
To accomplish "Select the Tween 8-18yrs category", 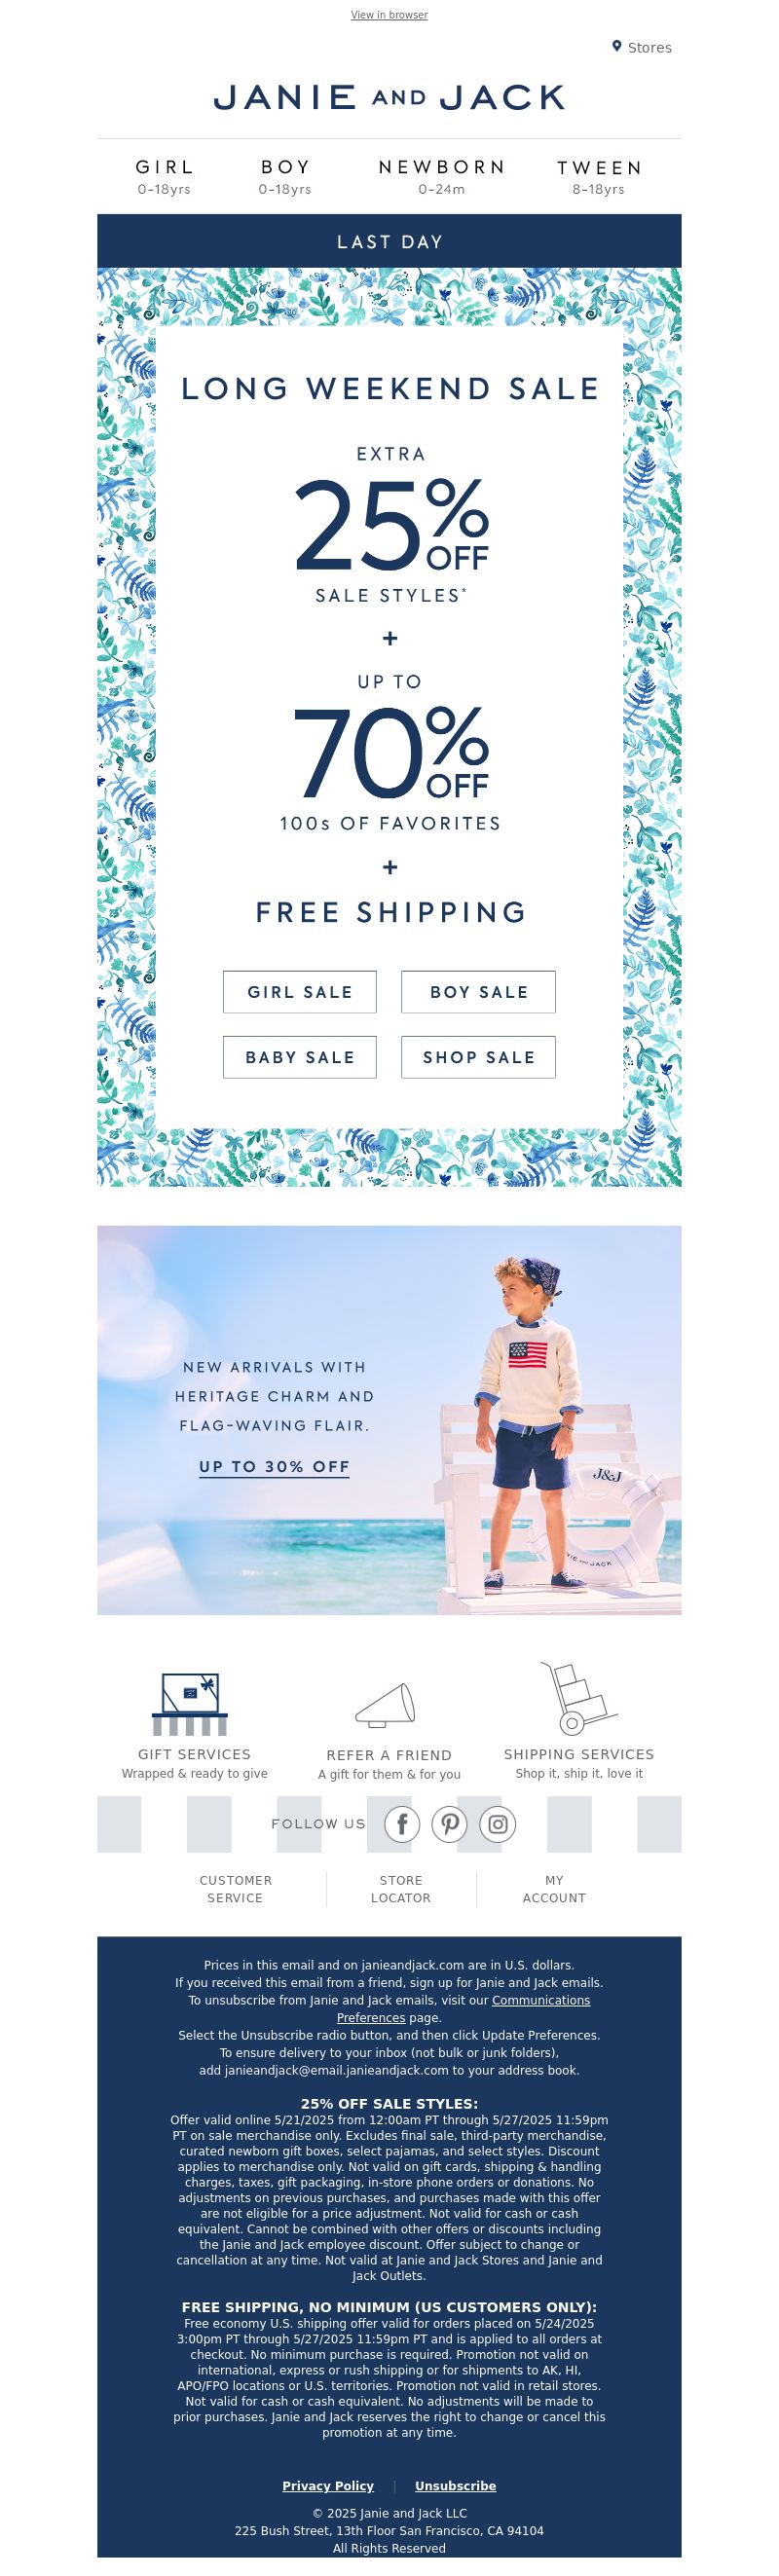I will (599, 176).
